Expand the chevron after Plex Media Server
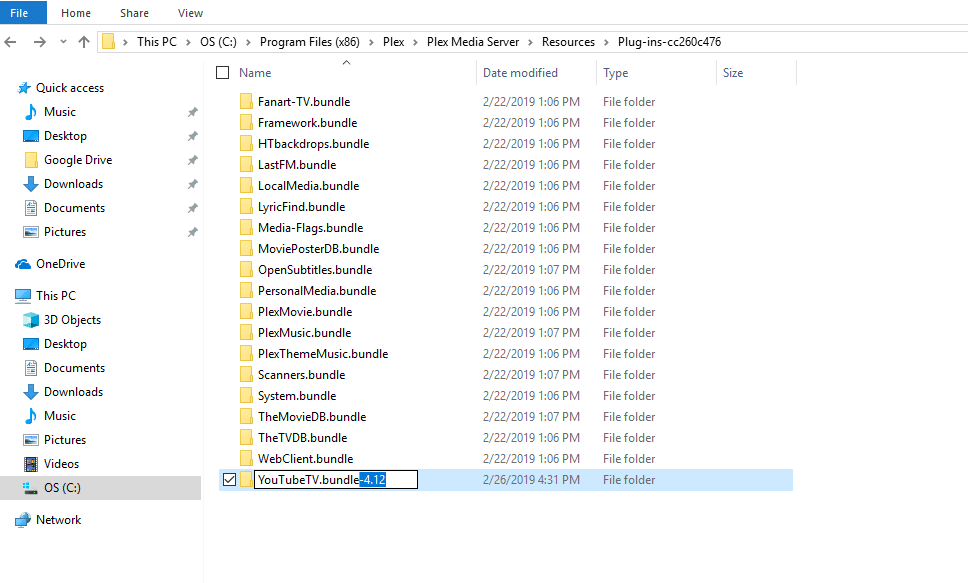 pyautogui.click(x=530, y=42)
